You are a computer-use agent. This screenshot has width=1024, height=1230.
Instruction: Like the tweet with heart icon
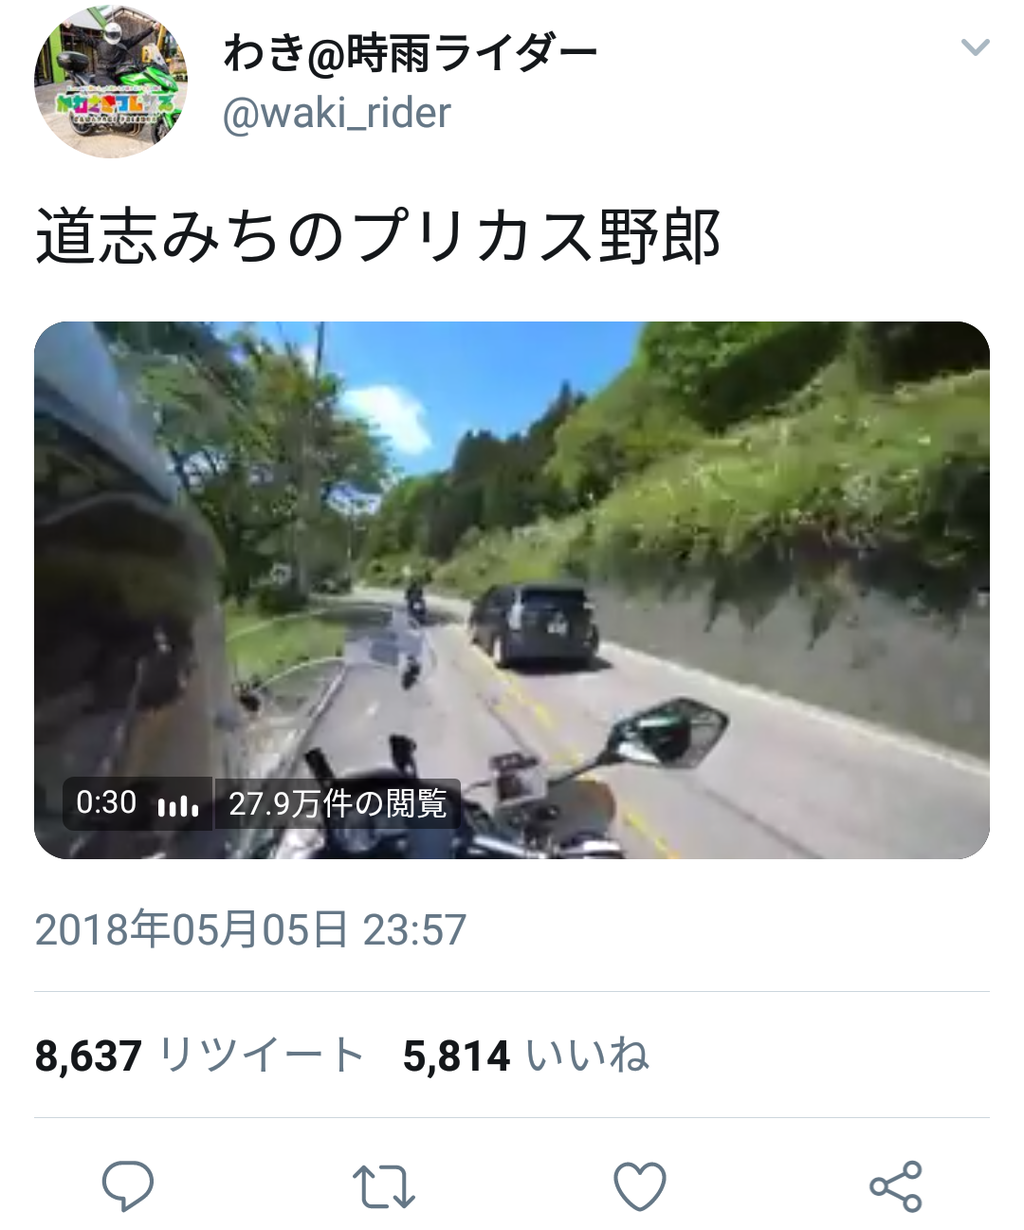(x=639, y=1187)
